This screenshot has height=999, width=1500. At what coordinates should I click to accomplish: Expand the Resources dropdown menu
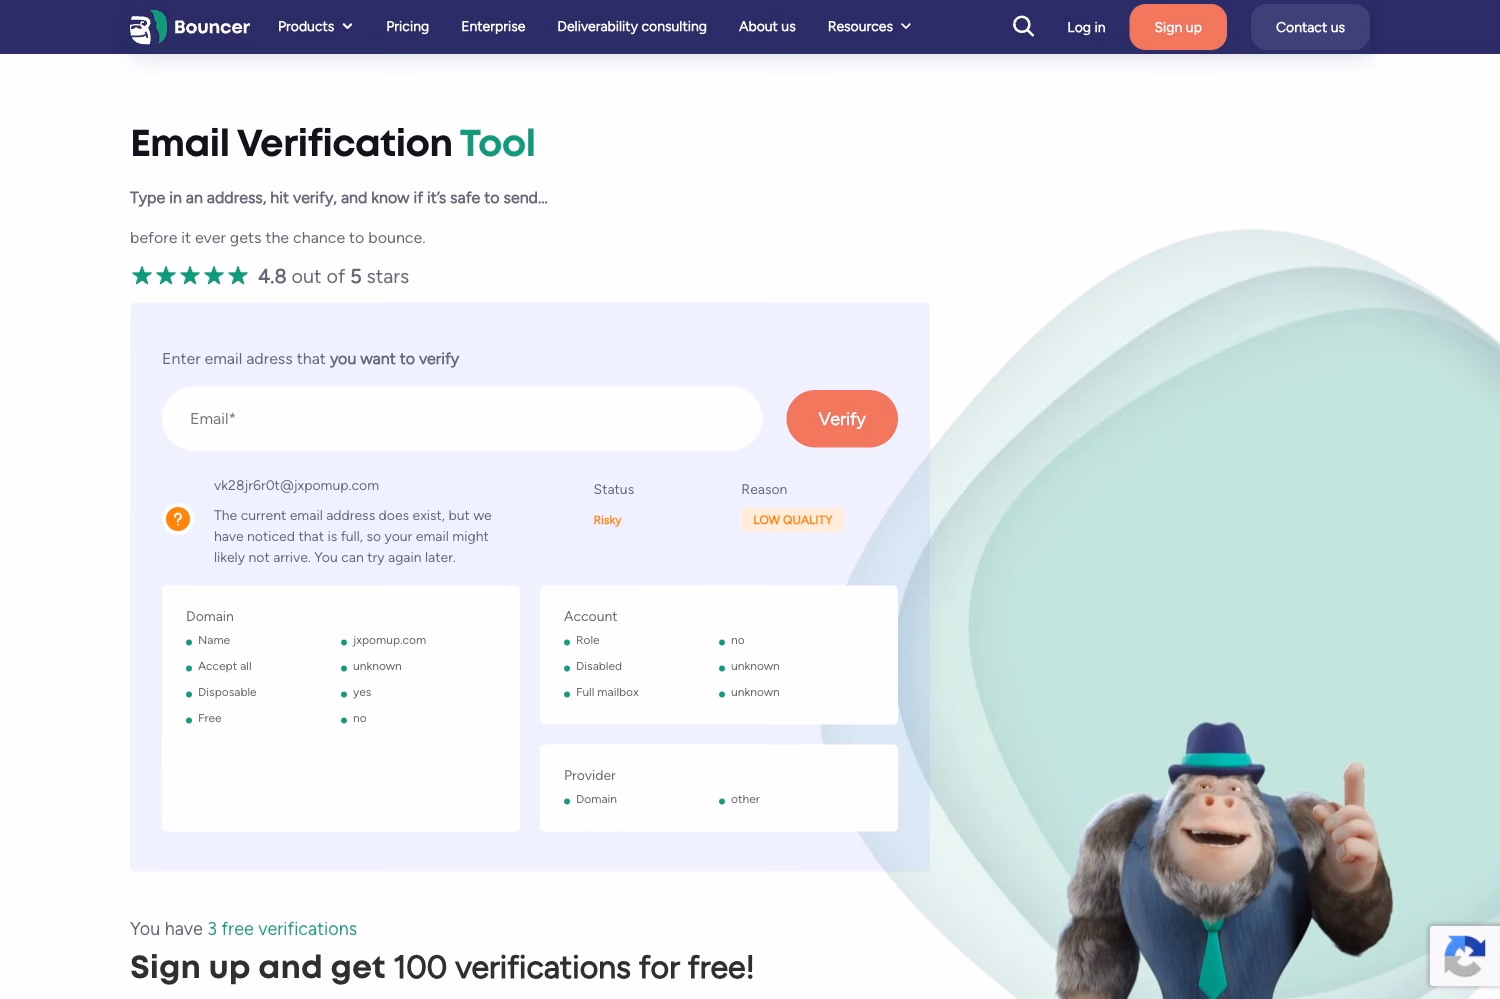(869, 27)
